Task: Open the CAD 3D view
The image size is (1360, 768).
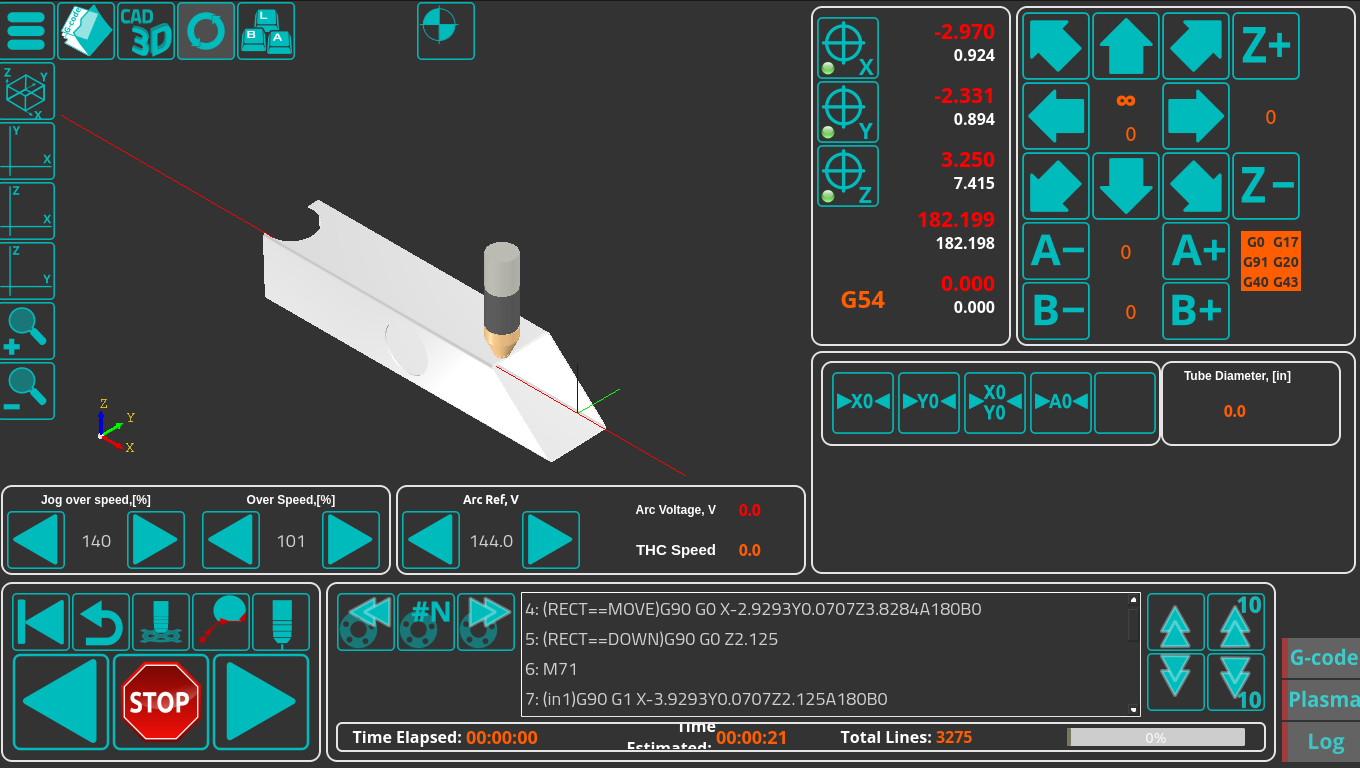Action: pyautogui.click(x=146, y=31)
